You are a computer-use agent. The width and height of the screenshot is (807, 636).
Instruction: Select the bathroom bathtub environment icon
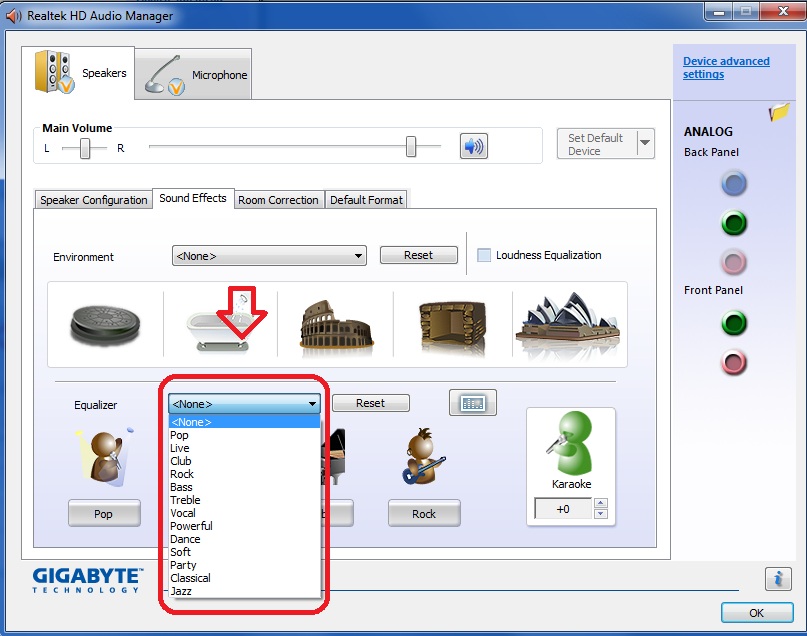pos(220,324)
